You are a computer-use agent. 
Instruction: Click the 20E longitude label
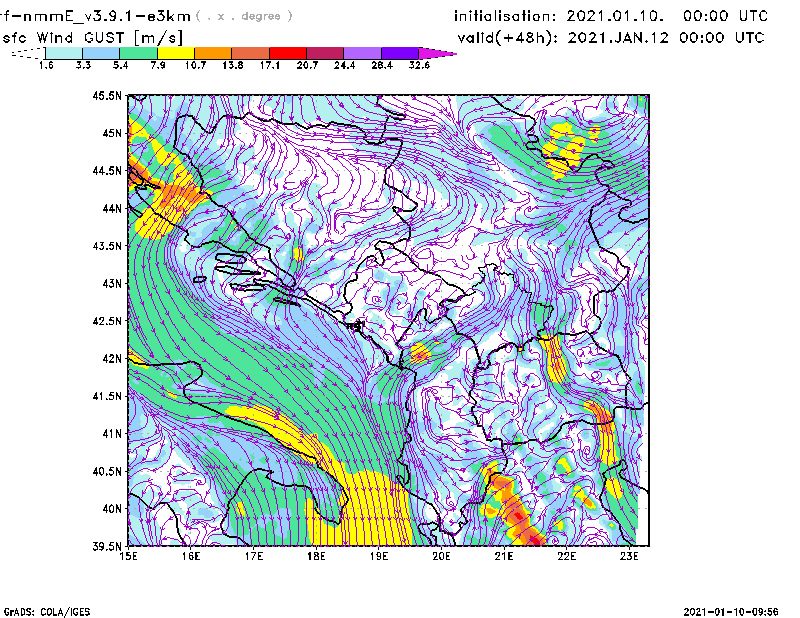pyautogui.click(x=441, y=557)
